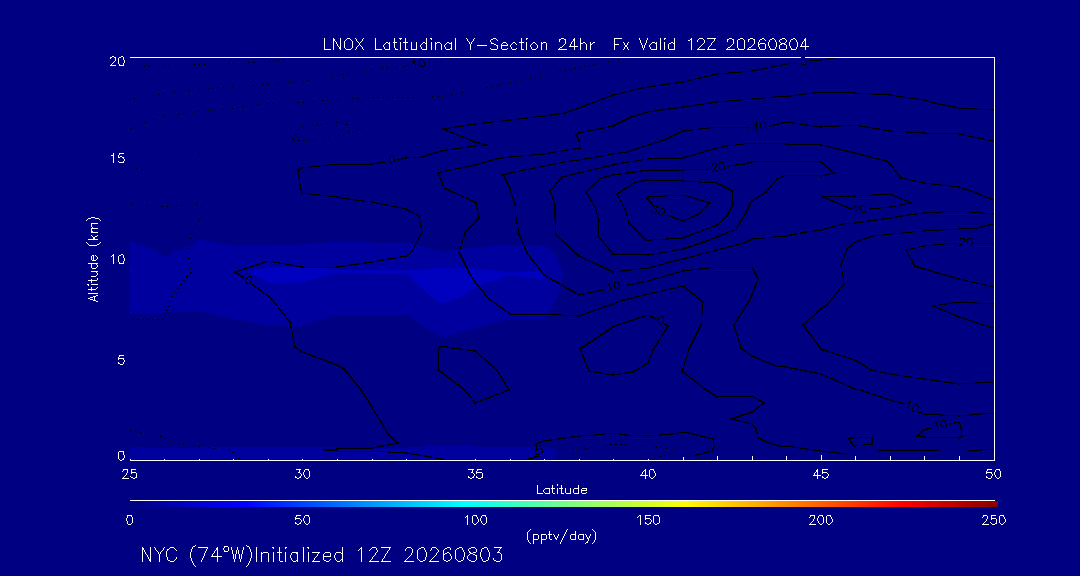Click the latitude tick label 35
Screen dimensions: 1080x576
[475, 474]
